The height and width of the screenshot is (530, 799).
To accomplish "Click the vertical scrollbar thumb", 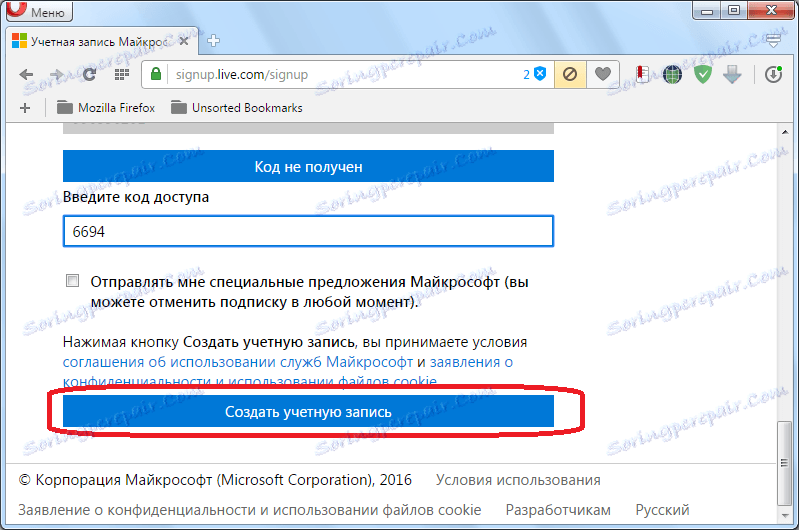I will 785,463.
